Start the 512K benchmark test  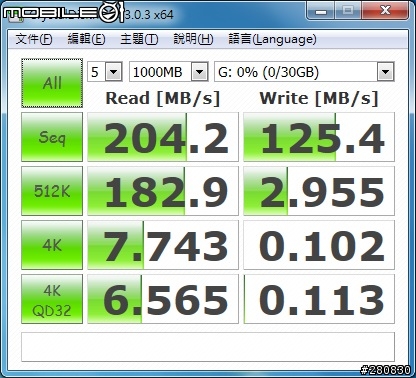pyautogui.click(x=52, y=191)
